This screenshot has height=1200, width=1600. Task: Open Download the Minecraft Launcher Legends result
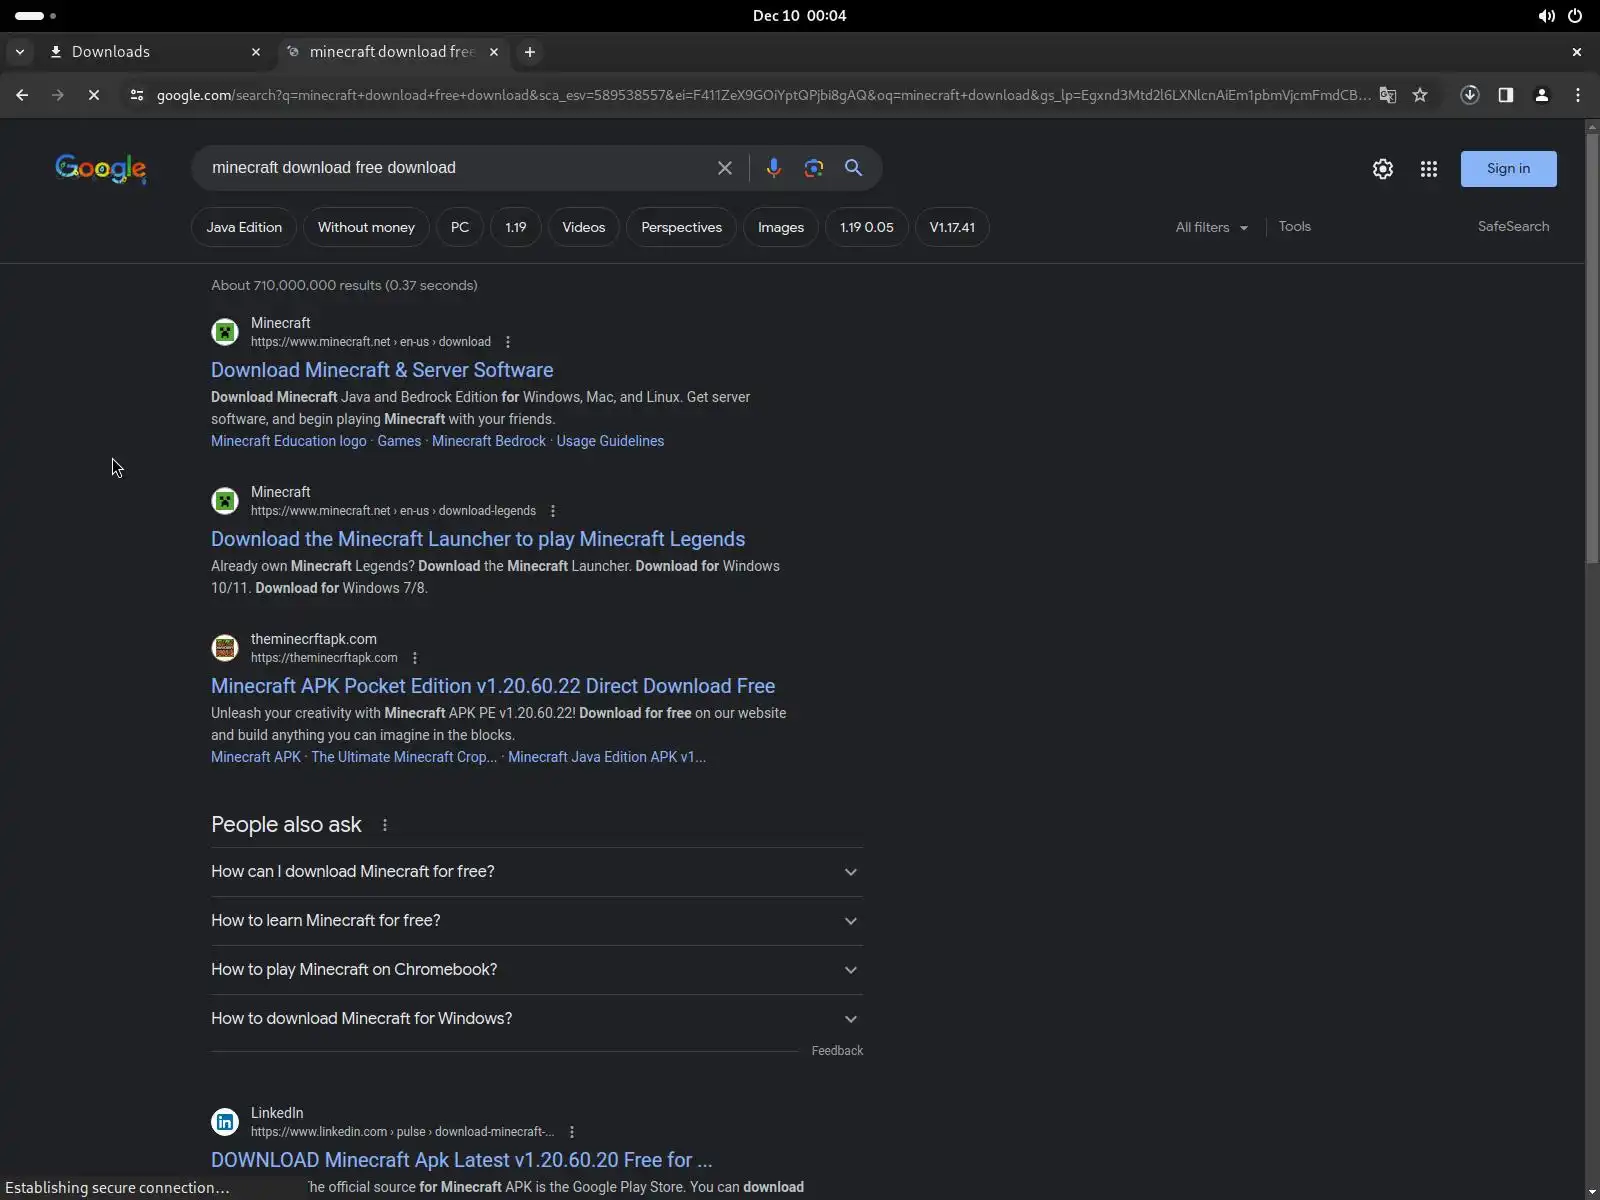[x=478, y=539]
